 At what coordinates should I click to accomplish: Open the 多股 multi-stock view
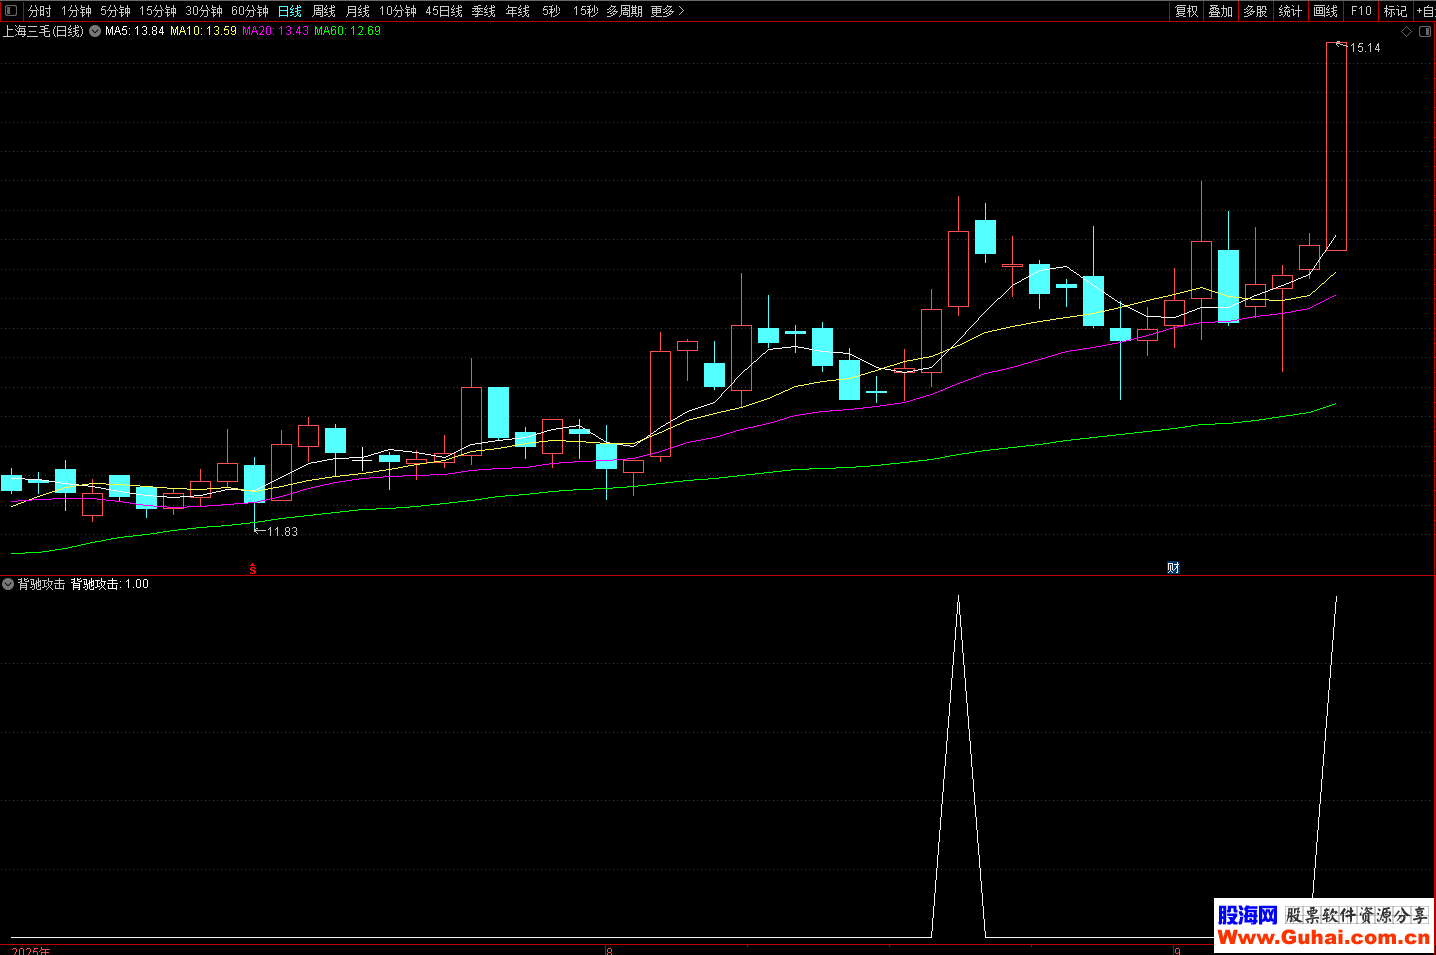(1256, 11)
